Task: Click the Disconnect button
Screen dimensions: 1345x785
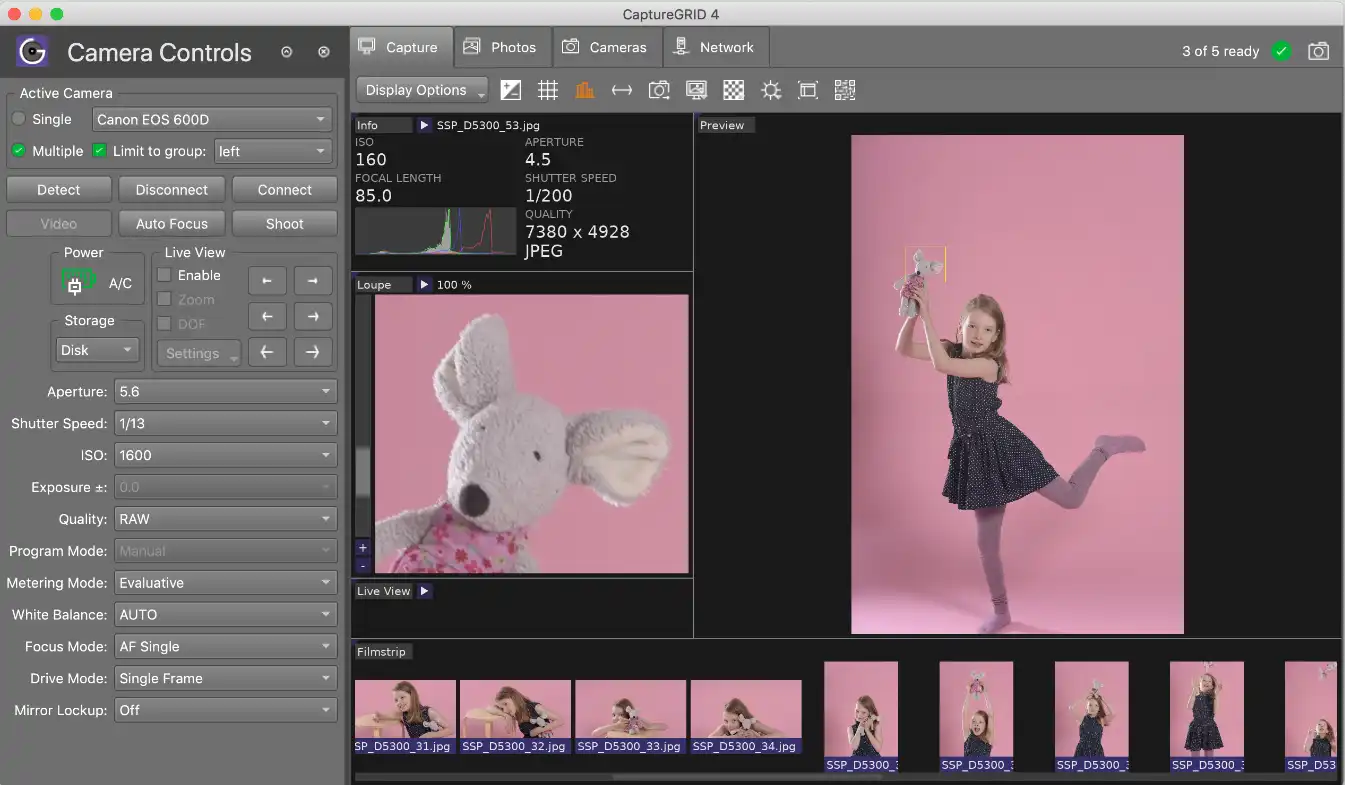Action: [x=171, y=189]
